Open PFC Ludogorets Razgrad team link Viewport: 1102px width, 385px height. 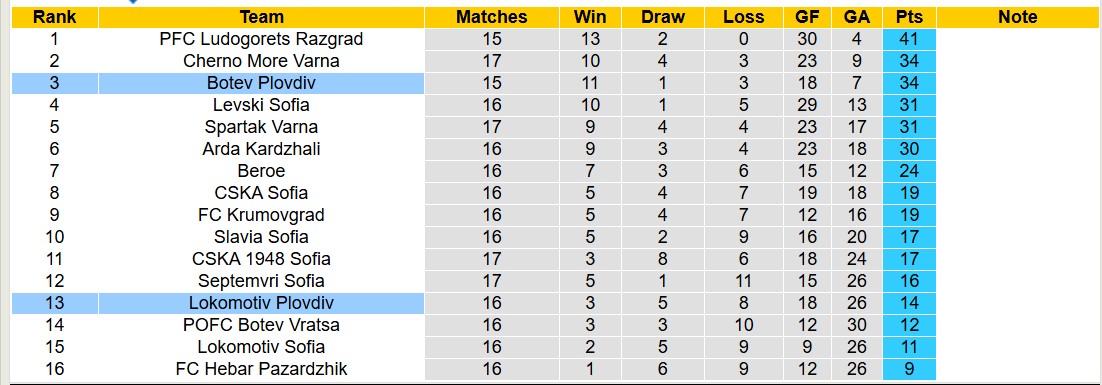pyautogui.click(x=261, y=39)
